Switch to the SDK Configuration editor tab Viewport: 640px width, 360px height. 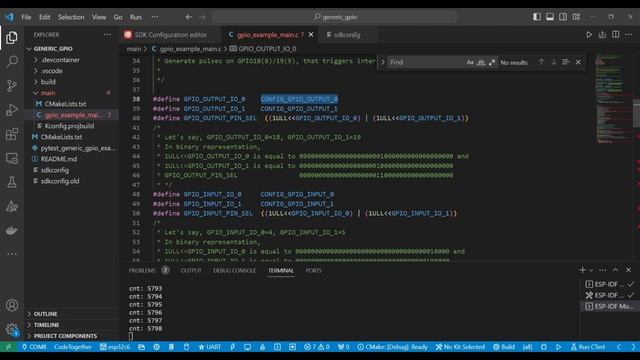click(170, 35)
